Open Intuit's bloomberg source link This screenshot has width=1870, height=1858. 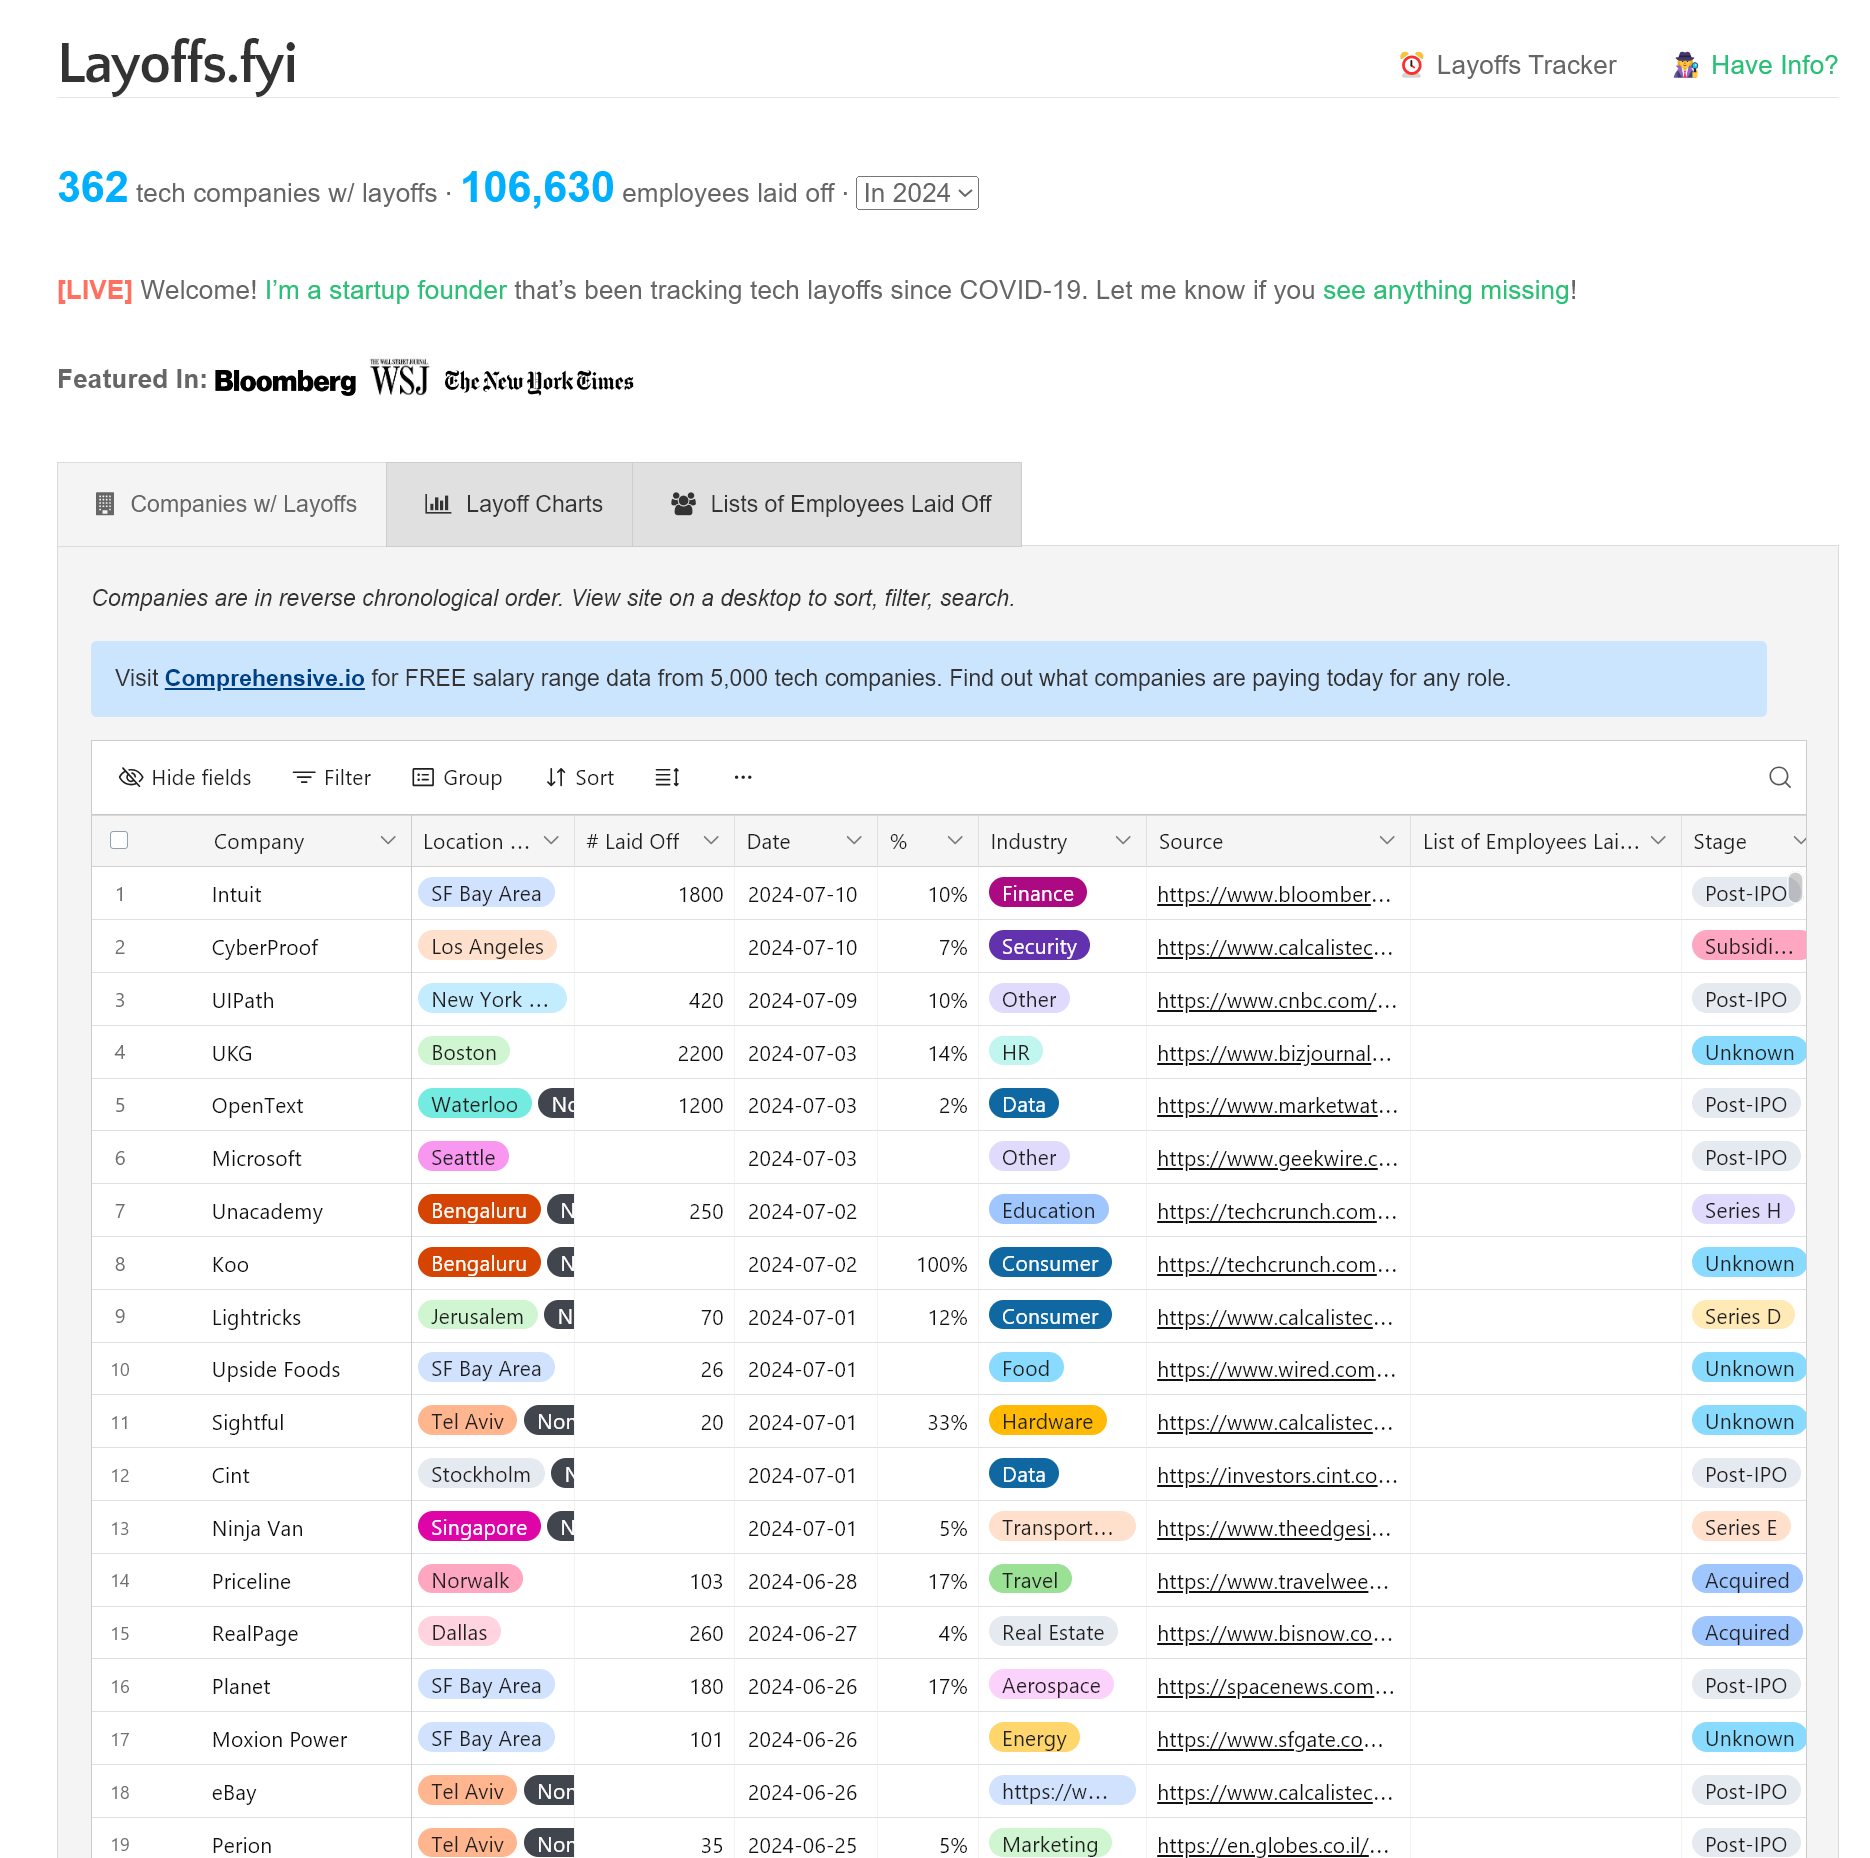tap(1274, 895)
